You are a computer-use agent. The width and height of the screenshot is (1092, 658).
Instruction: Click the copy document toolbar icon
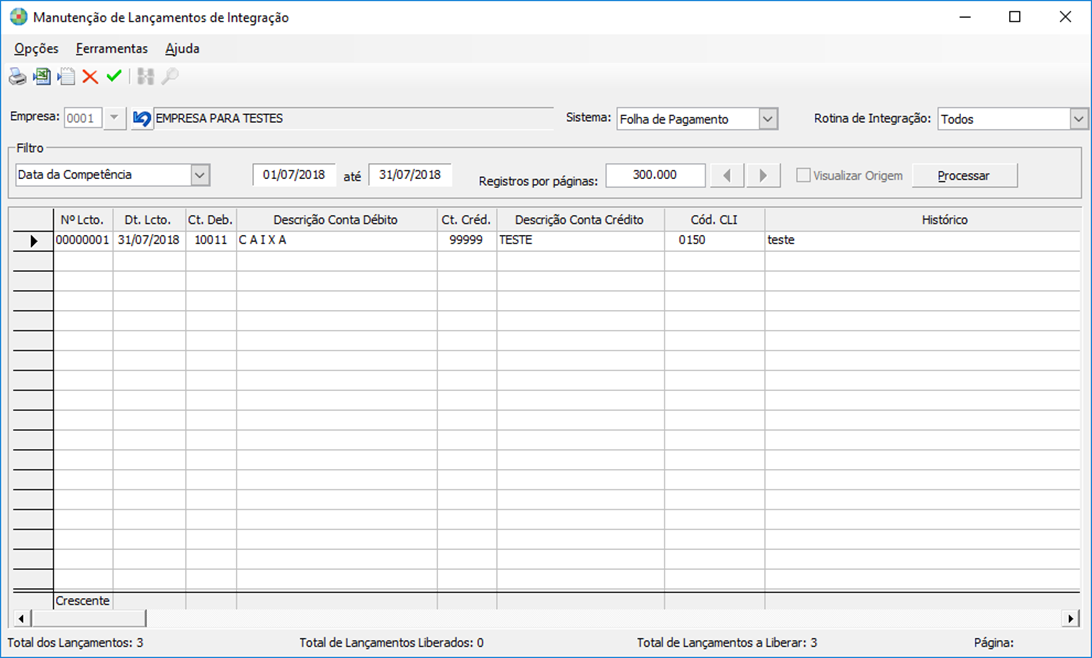(66, 77)
